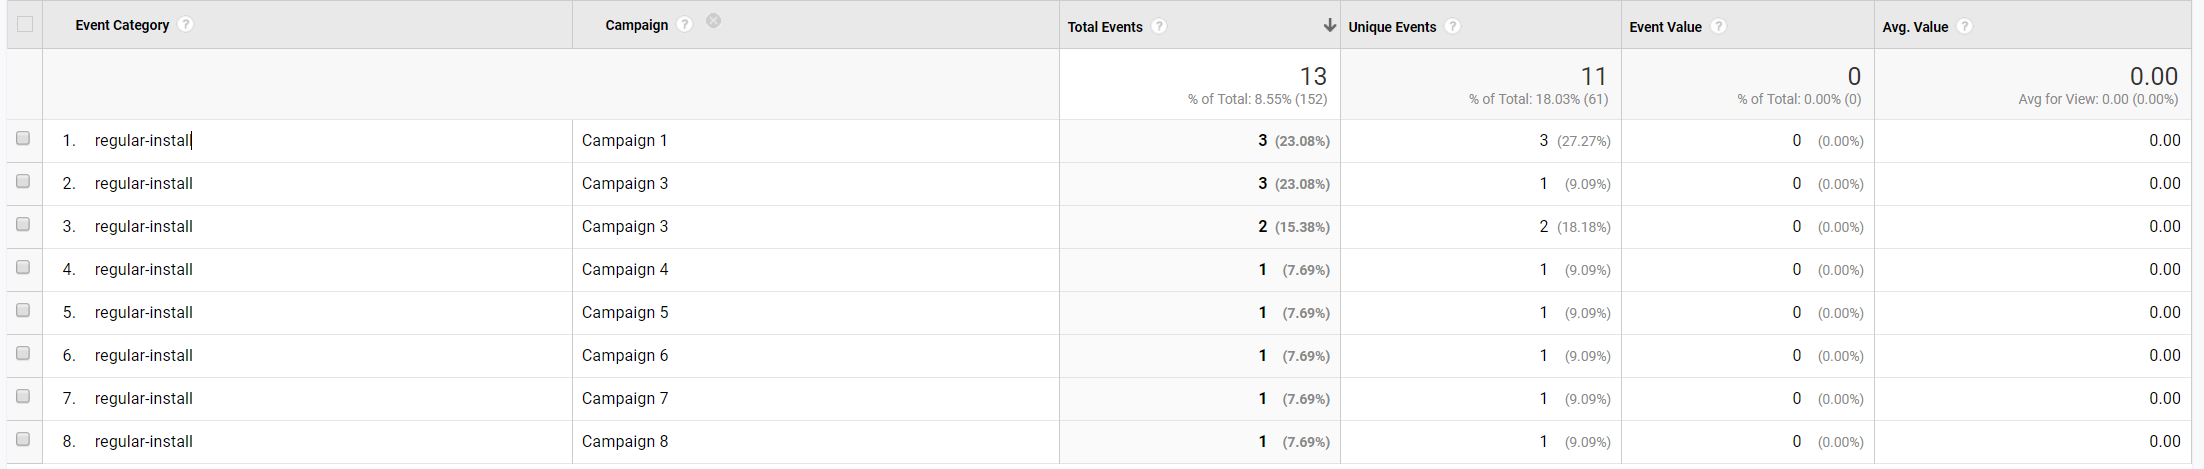Sort table by Event Value column
Viewport: 2204px width, 469px height.
pos(1665,27)
